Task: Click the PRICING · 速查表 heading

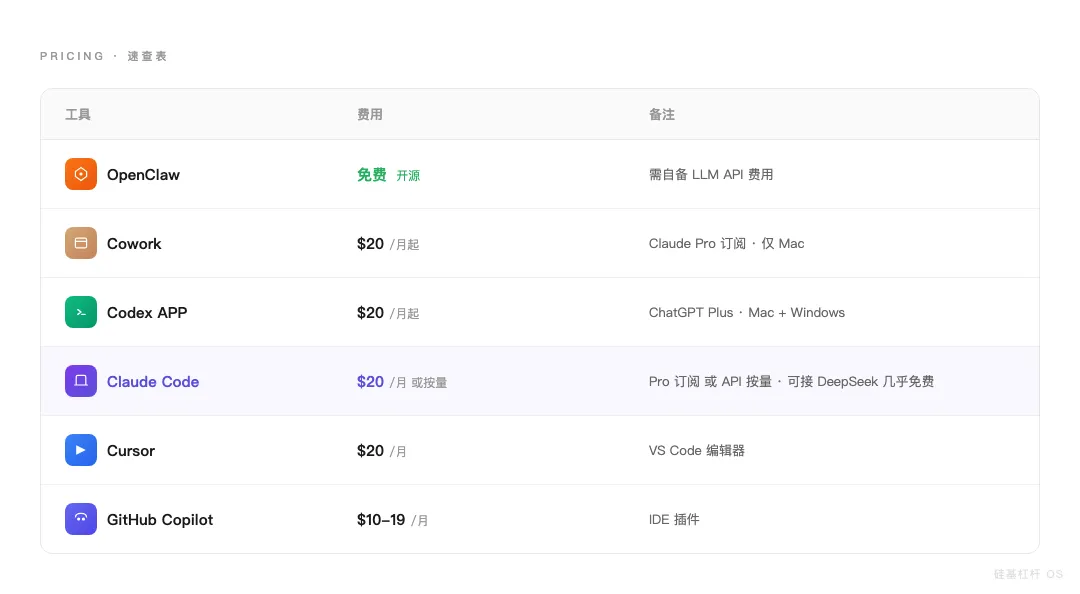Action: coord(104,56)
